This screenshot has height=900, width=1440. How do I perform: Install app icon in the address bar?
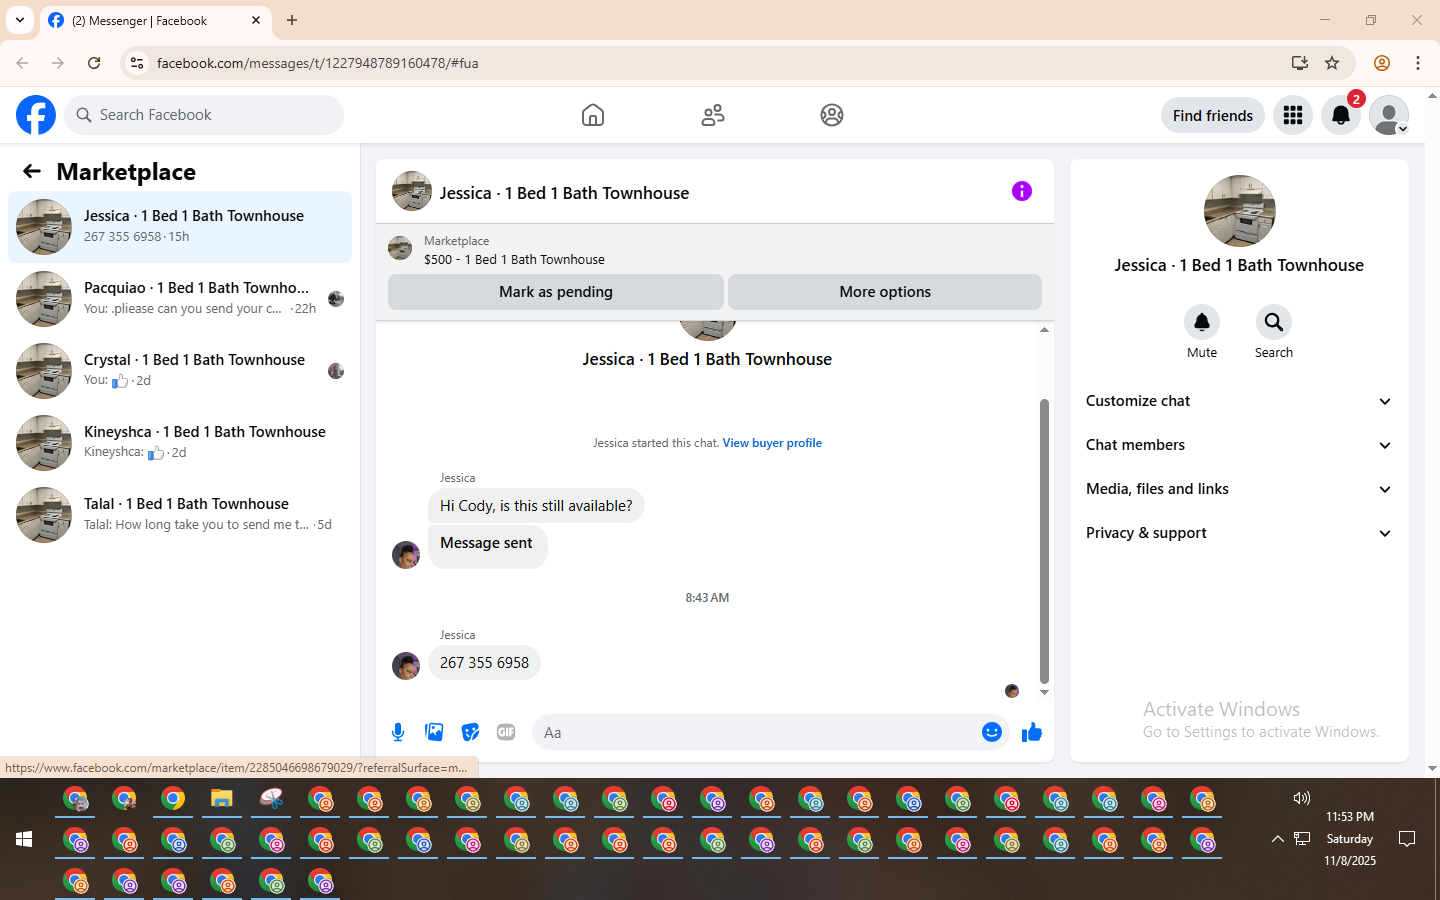tap(1299, 63)
